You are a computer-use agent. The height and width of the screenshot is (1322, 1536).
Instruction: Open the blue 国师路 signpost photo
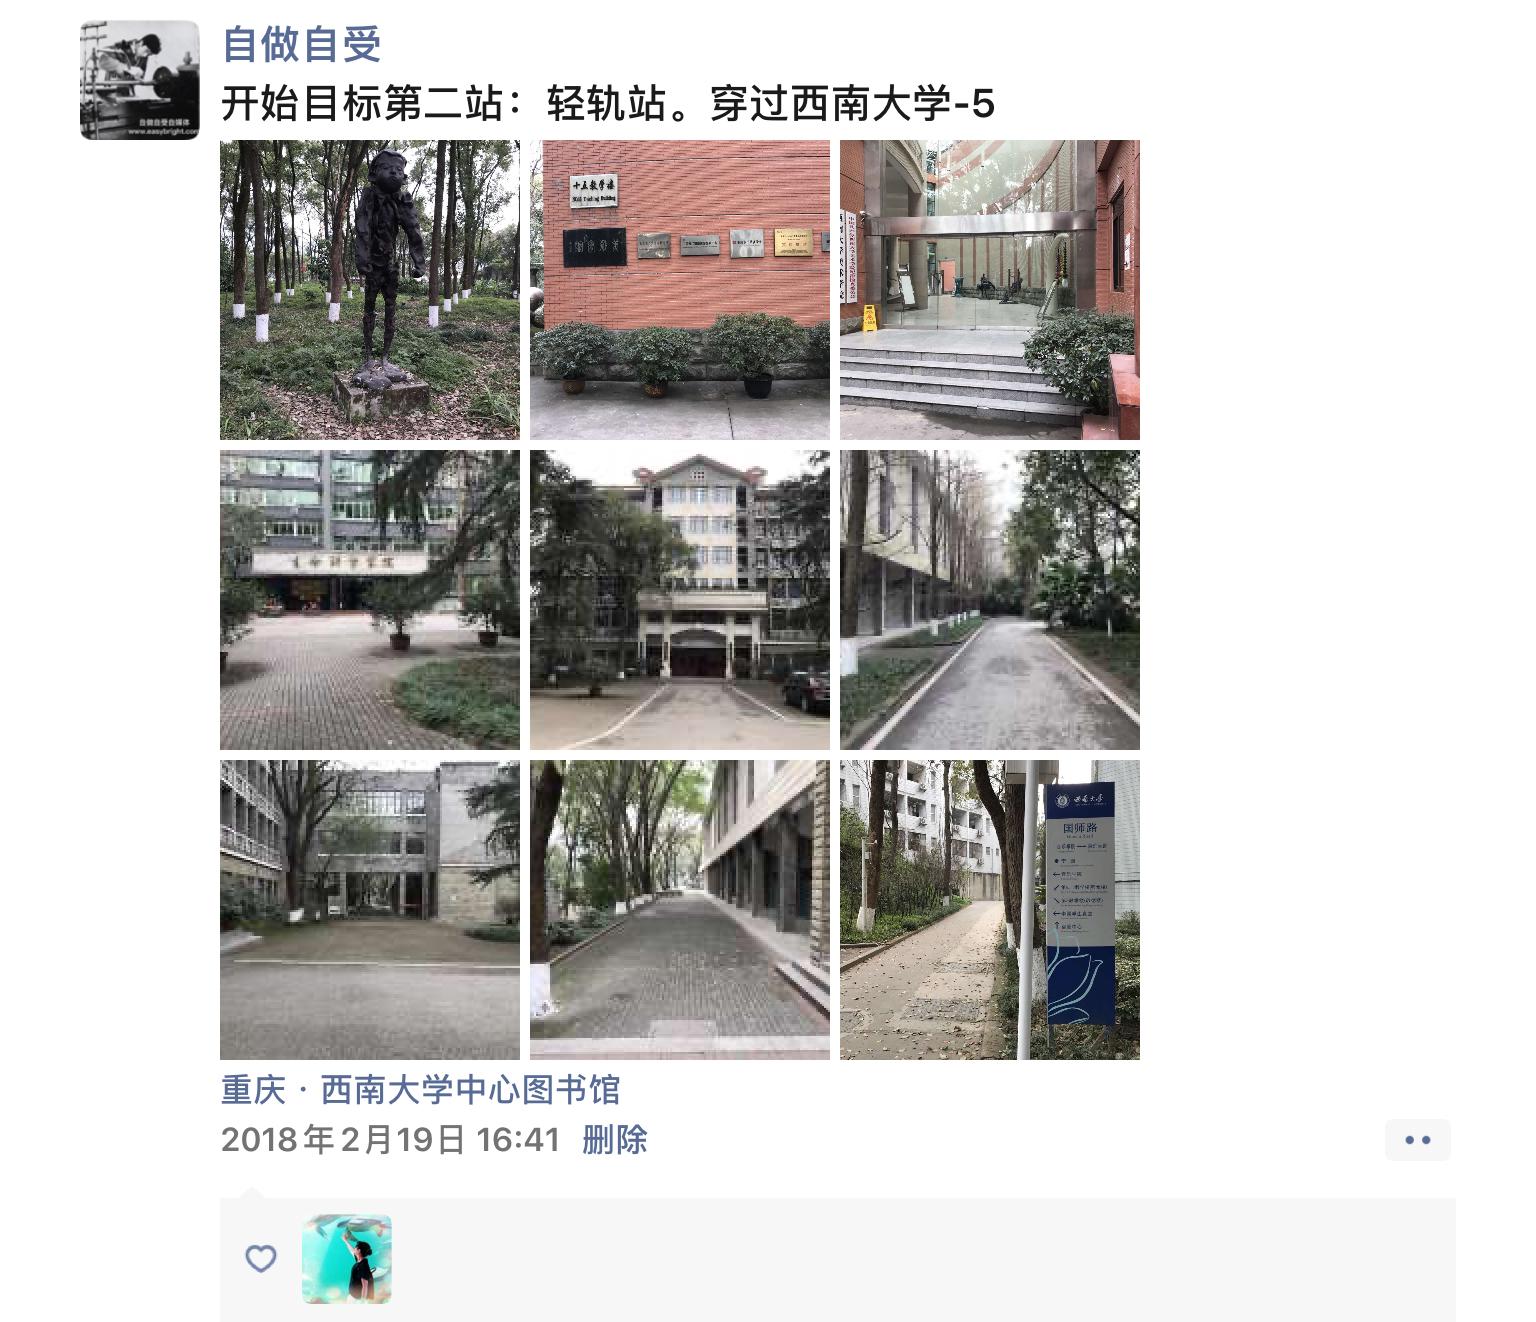[x=990, y=910]
